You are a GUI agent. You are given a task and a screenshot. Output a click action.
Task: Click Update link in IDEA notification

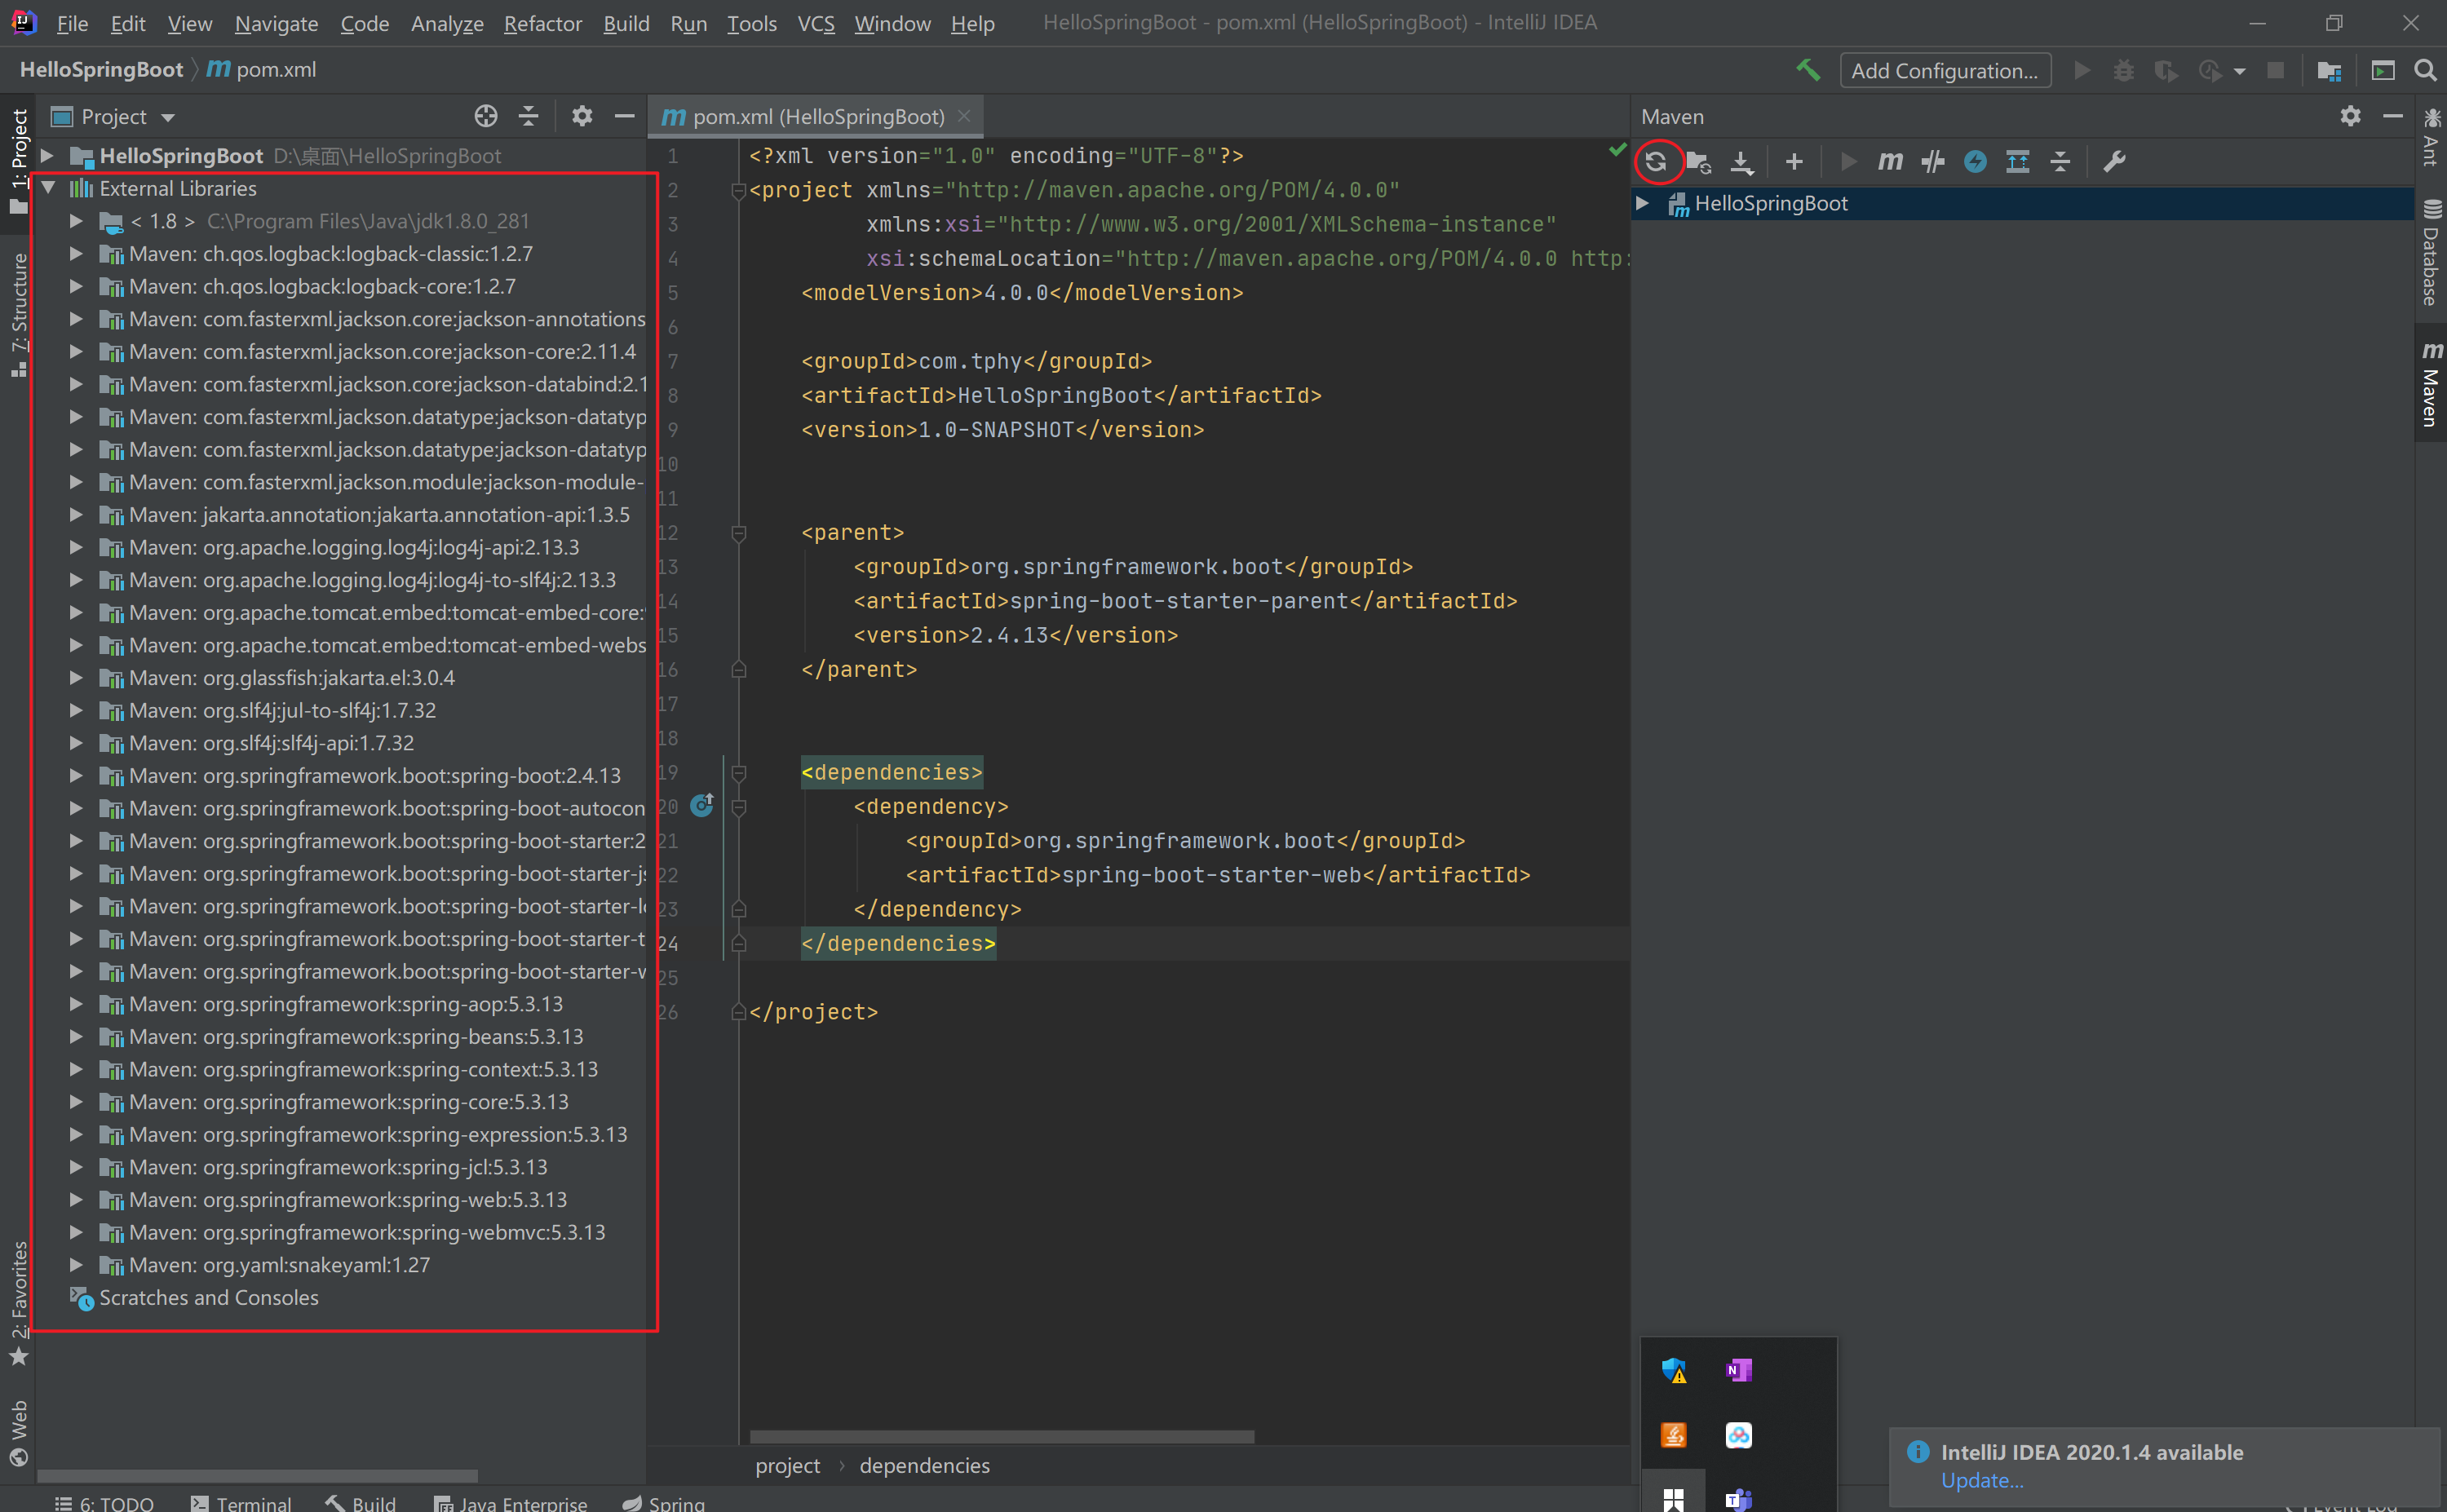[x=1981, y=1480]
